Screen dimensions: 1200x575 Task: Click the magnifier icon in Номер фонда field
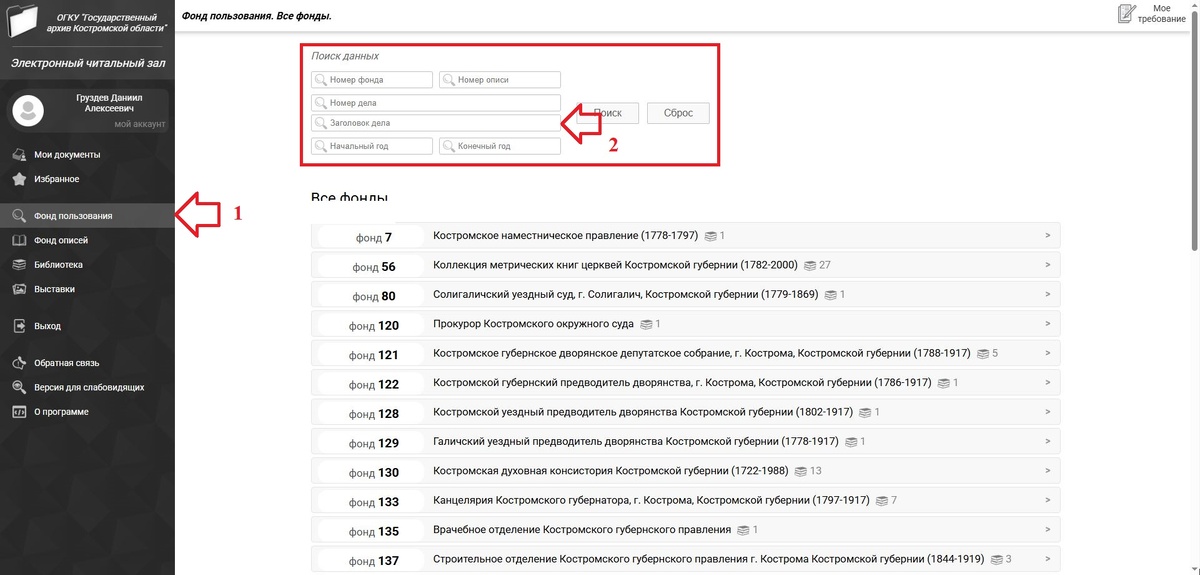[x=320, y=80]
